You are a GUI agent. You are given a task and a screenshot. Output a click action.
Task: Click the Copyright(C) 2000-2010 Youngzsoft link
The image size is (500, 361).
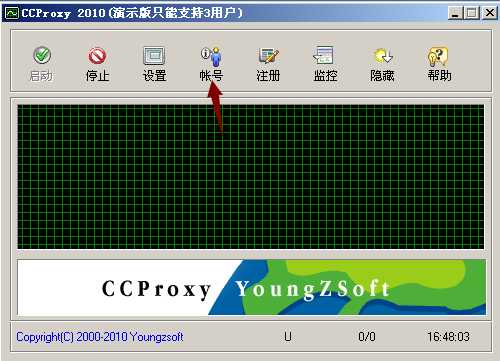point(100,337)
